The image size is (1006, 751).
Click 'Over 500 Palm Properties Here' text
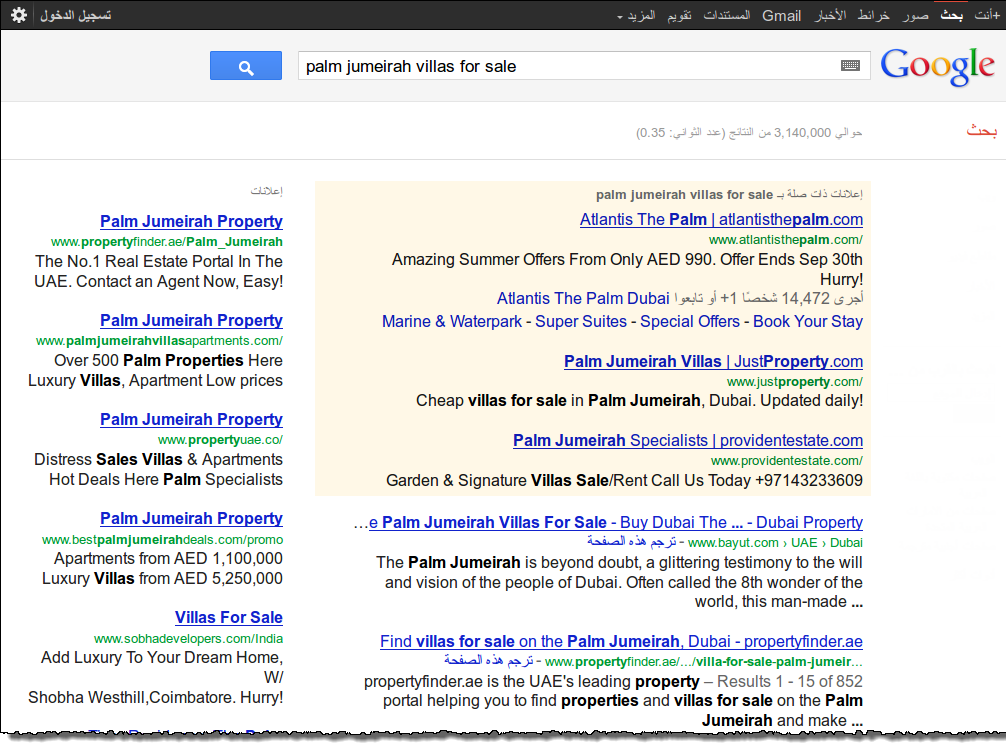[168, 360]
